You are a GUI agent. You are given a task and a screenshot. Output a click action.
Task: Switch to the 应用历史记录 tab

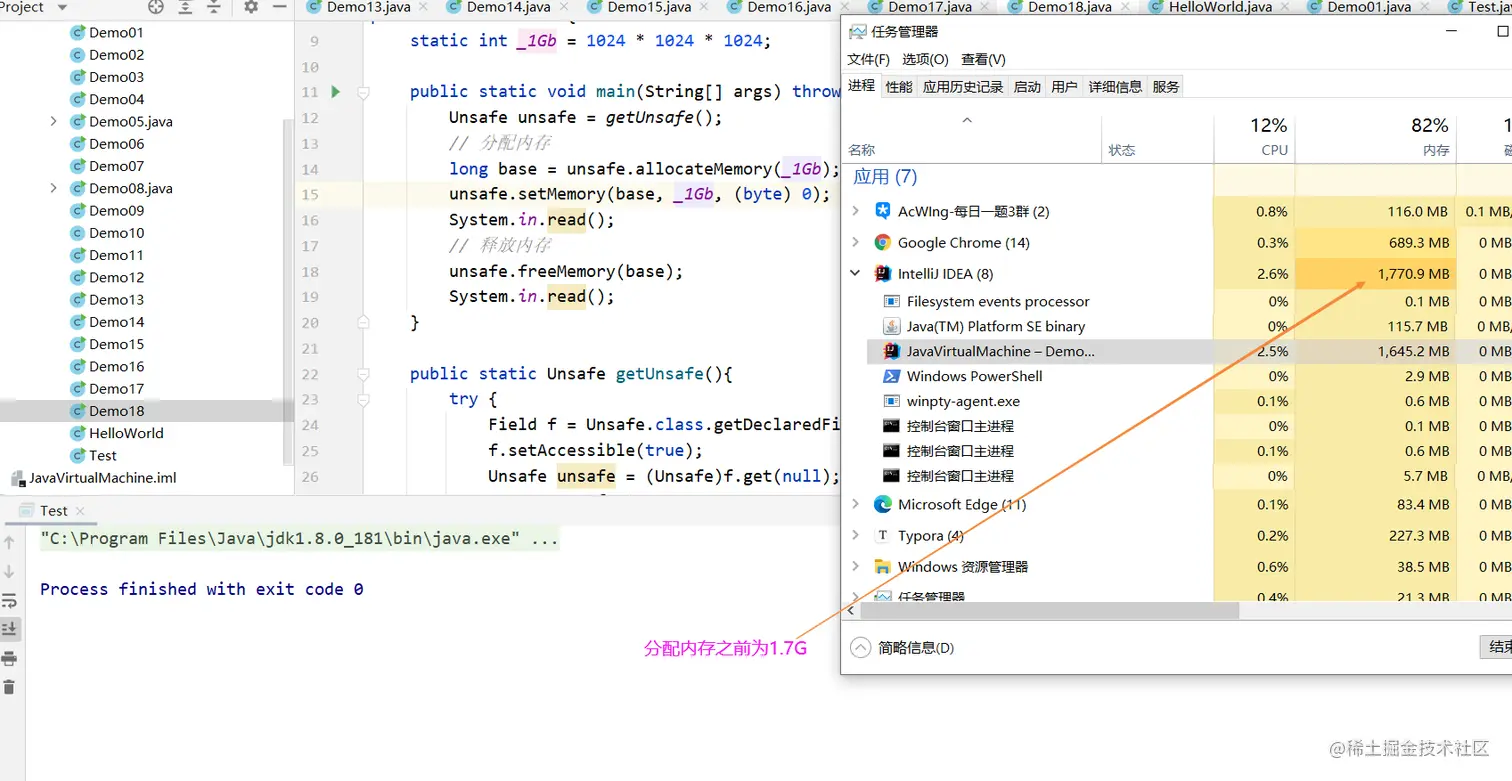tap(963, 87)
